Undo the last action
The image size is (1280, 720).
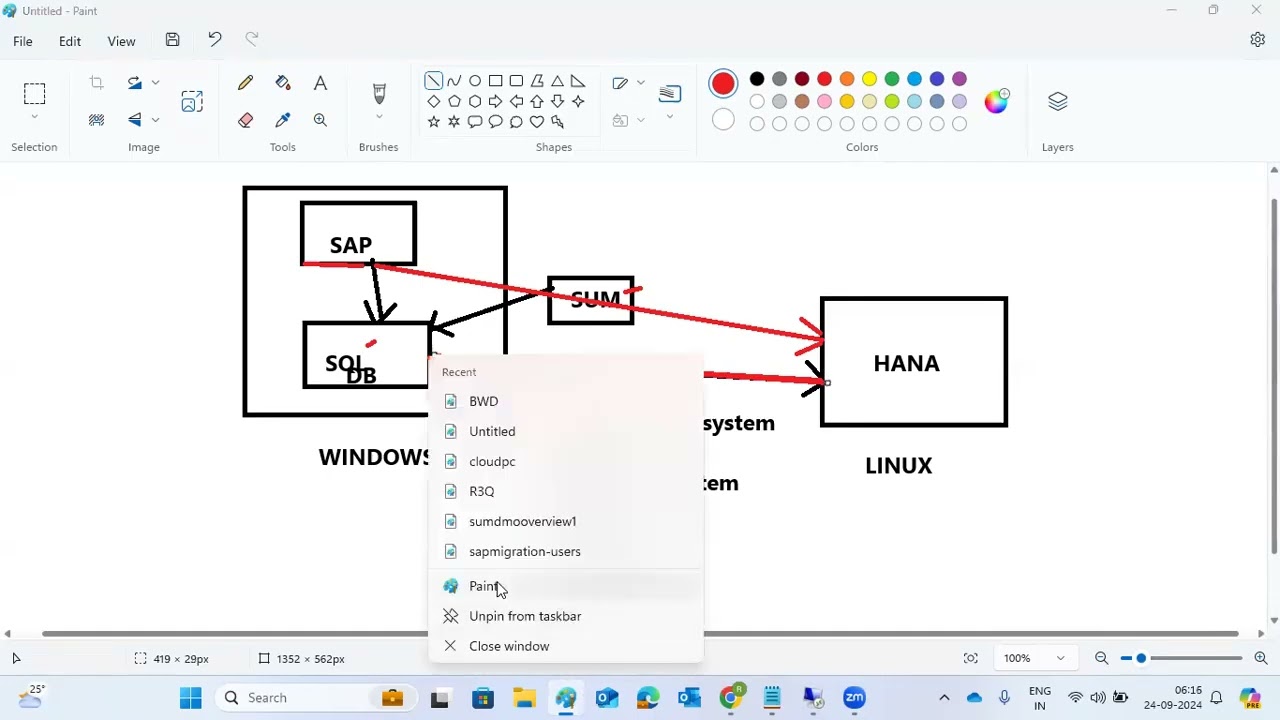214,40
